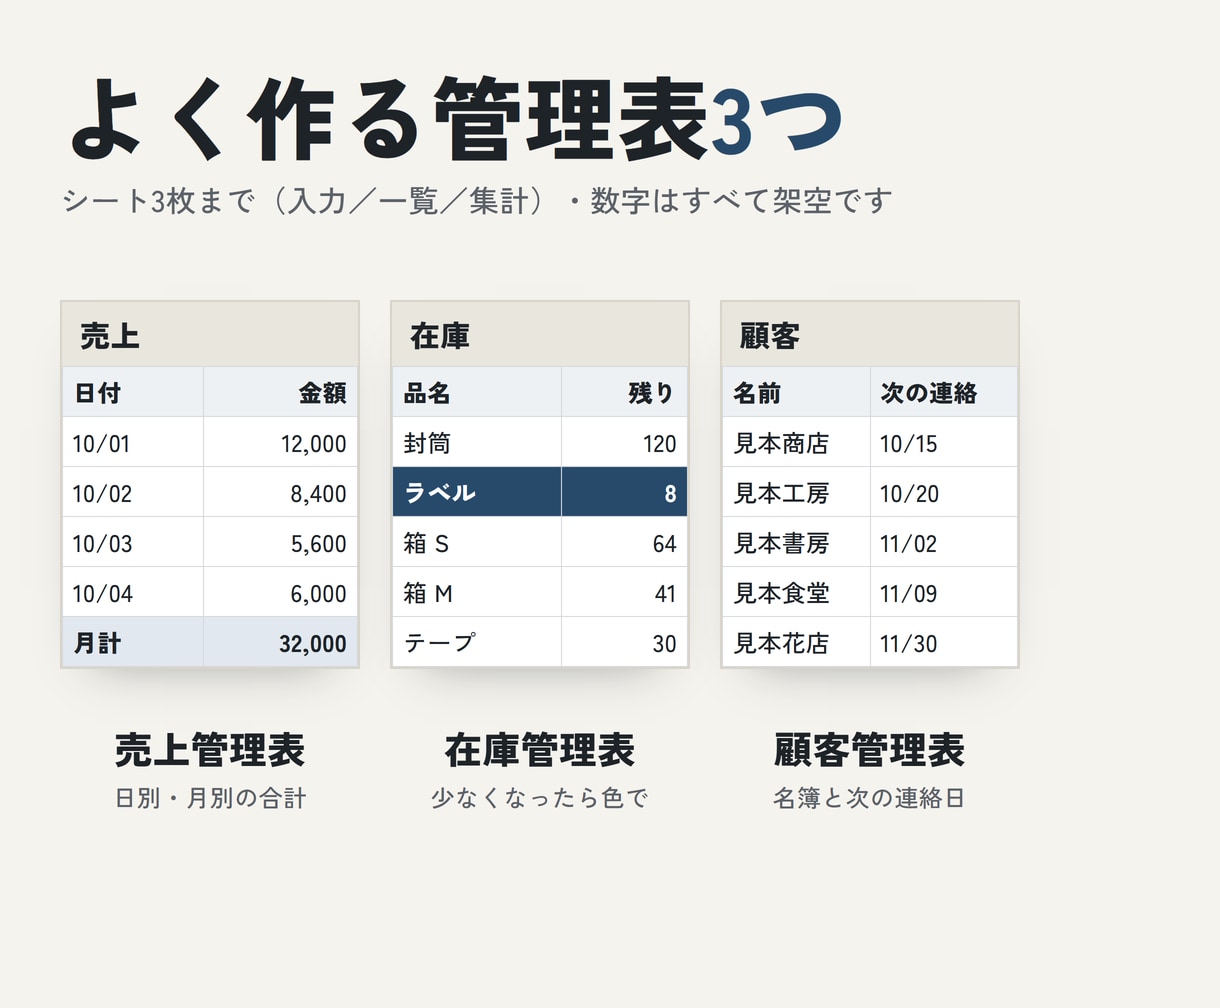
Task: Select the テープ item cell
Action: click(x=477, y=642)
